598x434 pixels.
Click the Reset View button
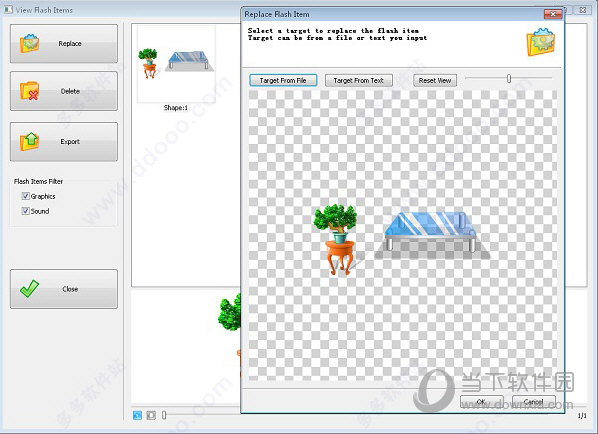coord(435,80)
